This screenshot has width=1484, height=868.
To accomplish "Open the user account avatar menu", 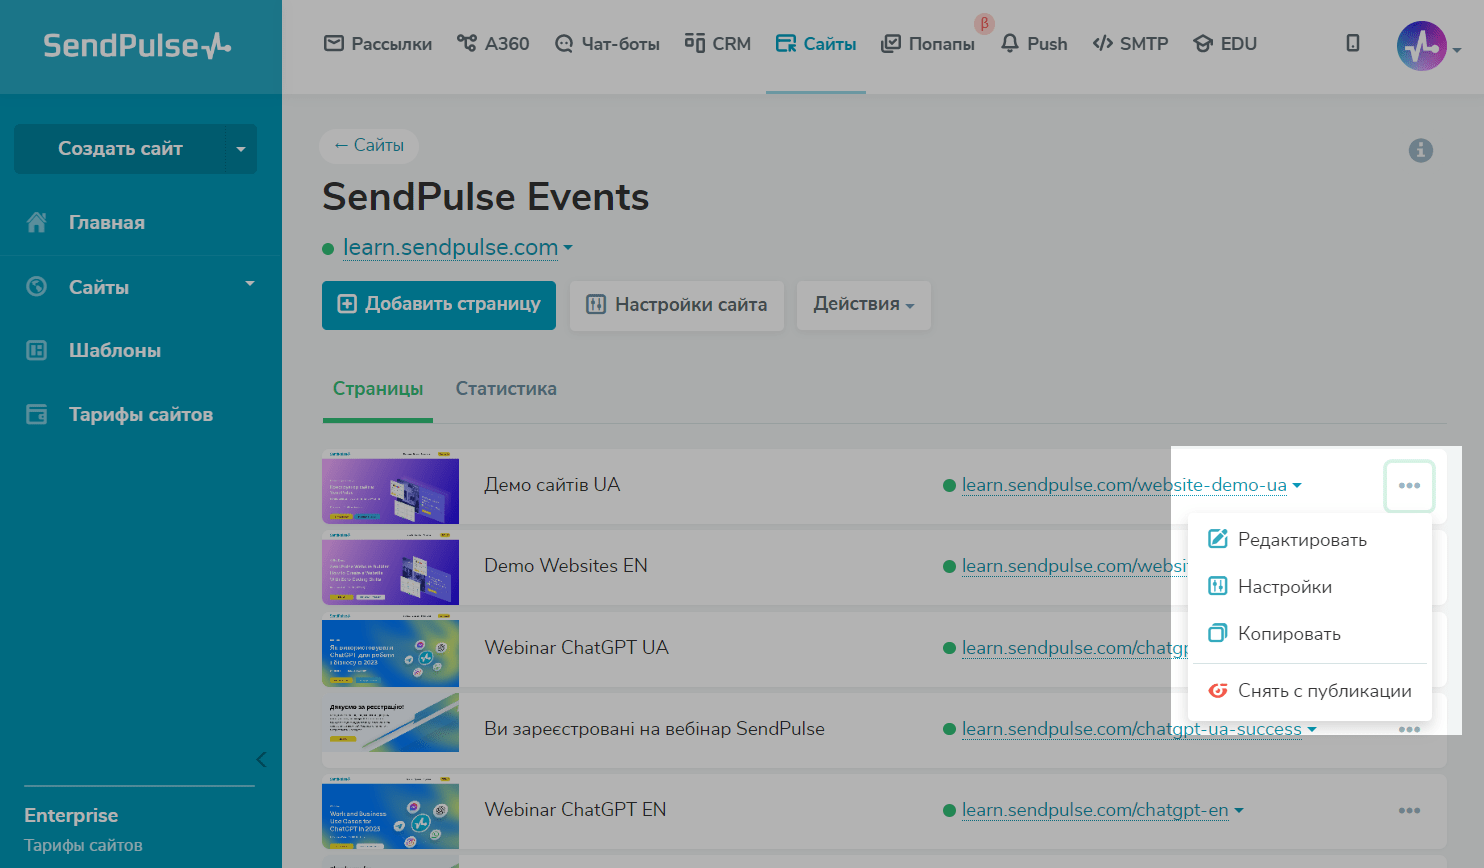I will [1422, 46].
